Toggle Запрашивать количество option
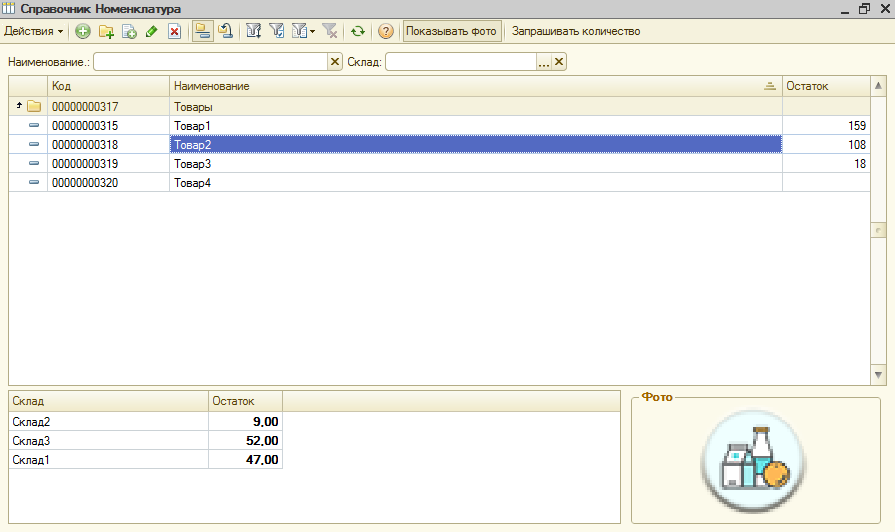 click(576, 31)
